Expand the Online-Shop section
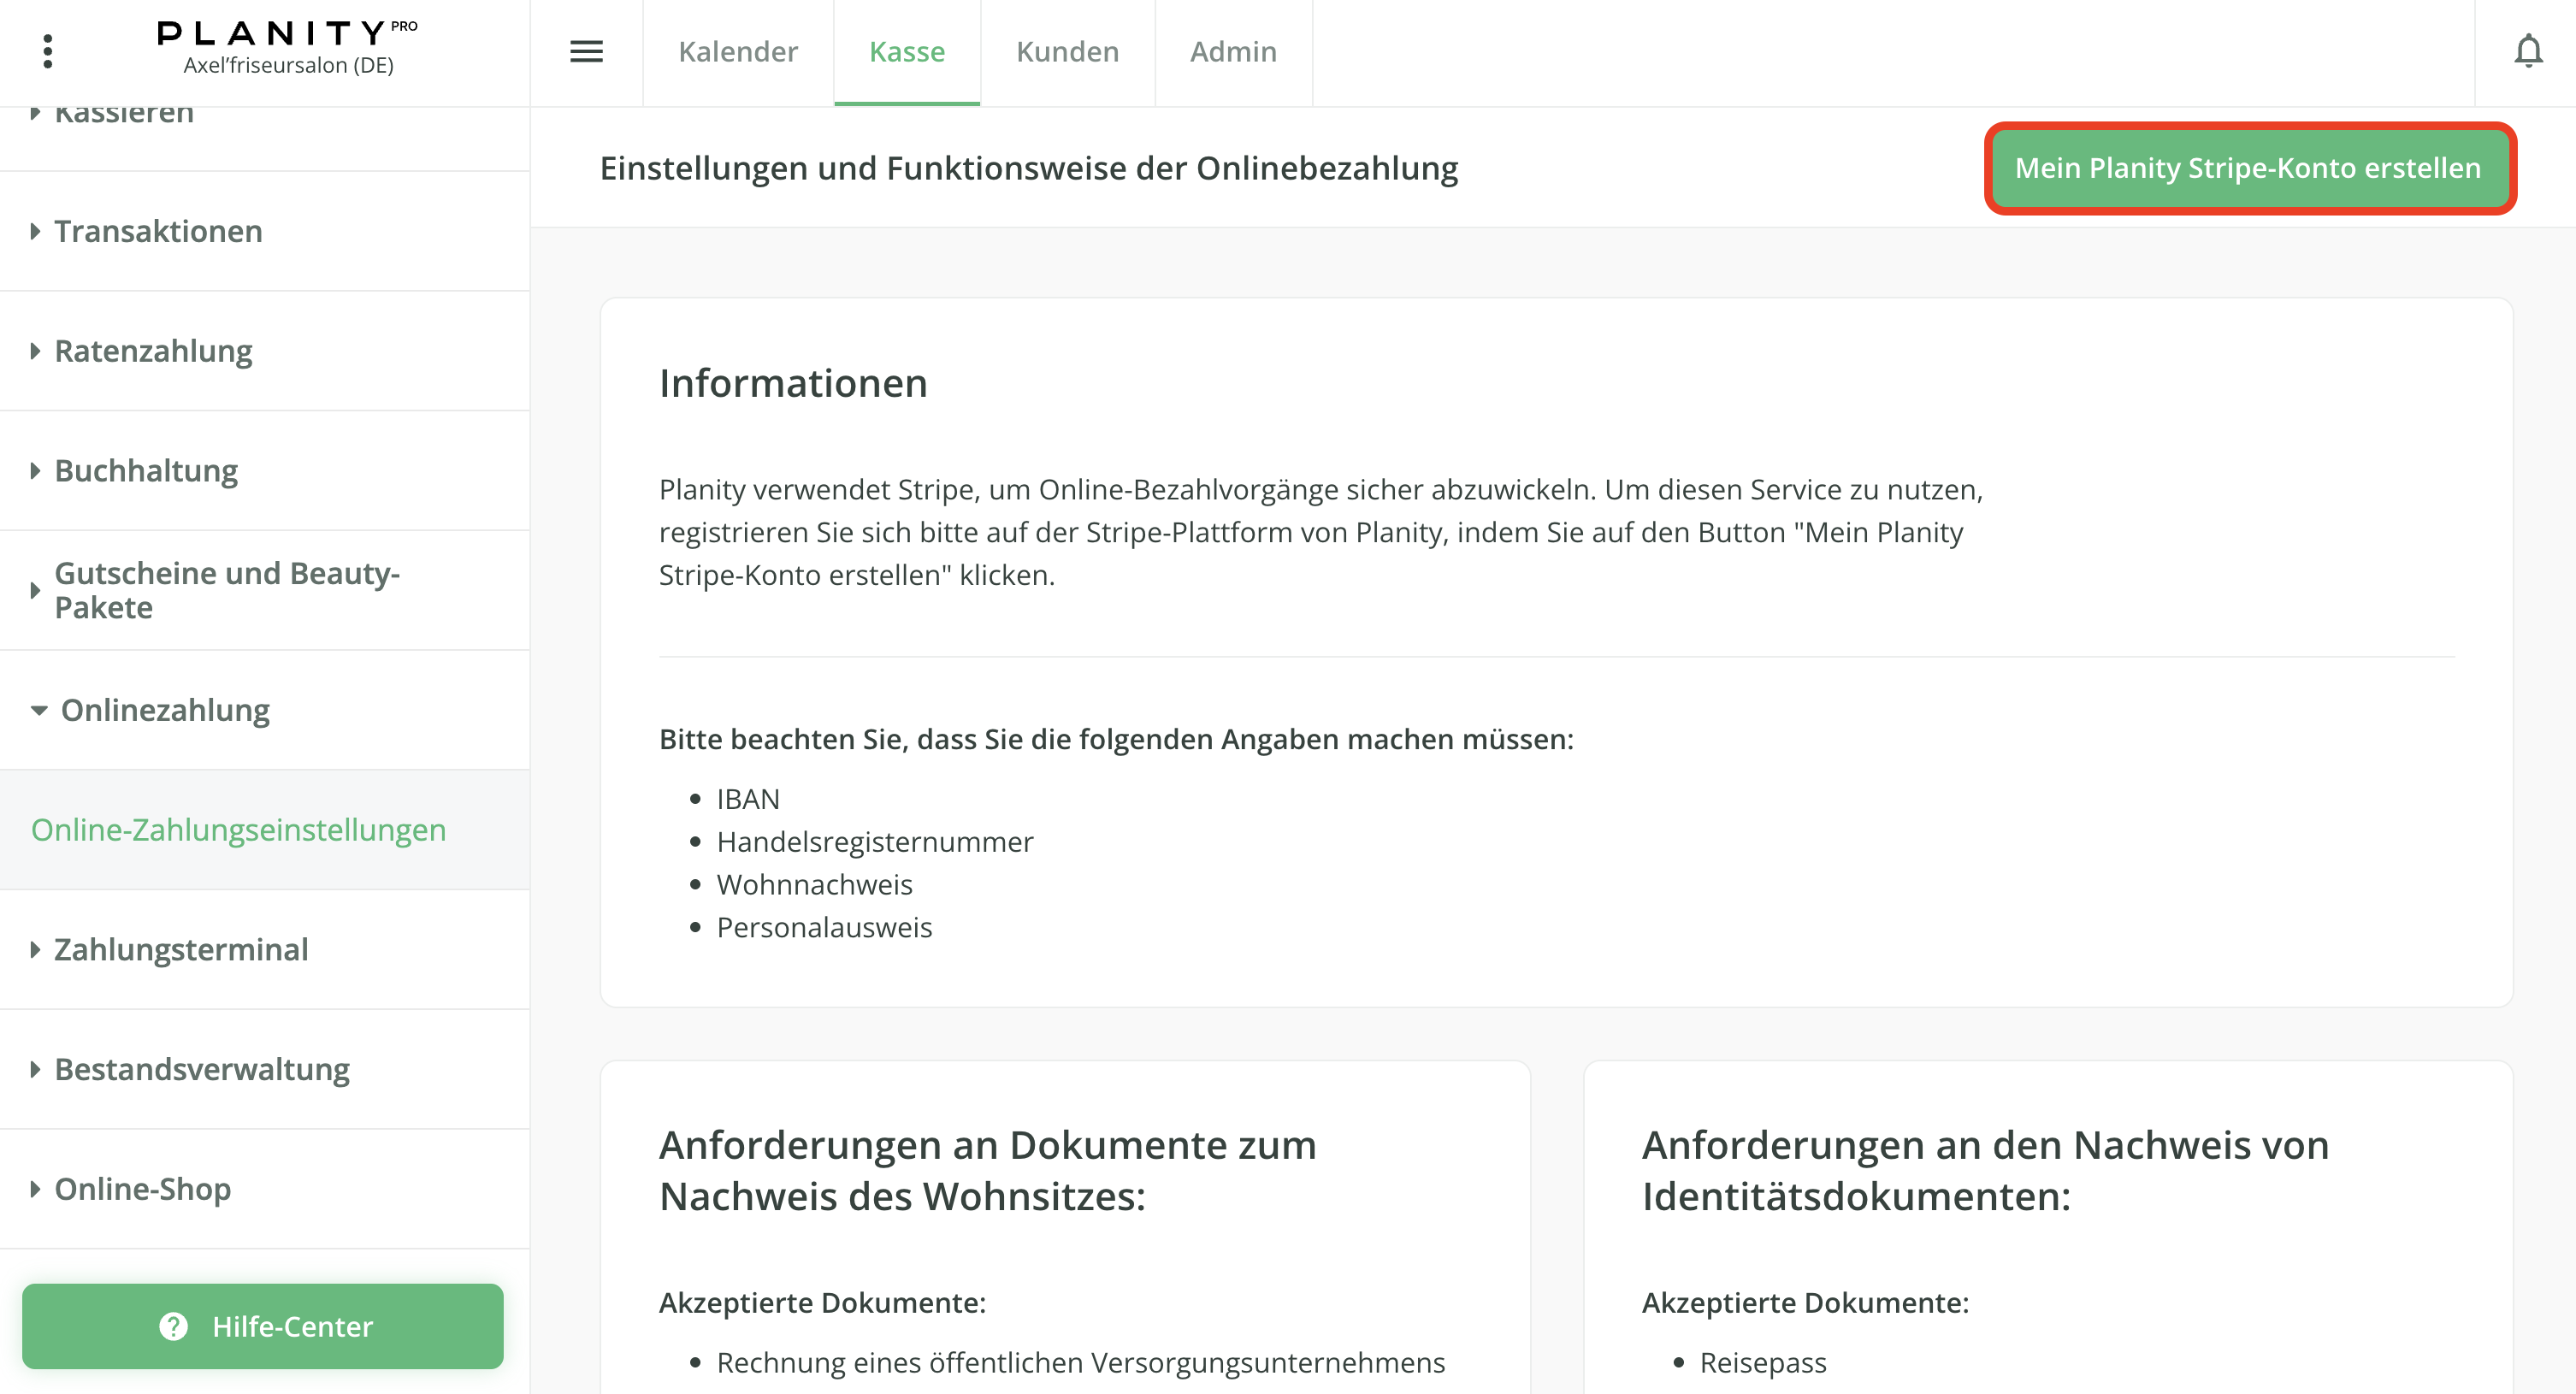The image size is (2576, 1394). (142, 1188)
